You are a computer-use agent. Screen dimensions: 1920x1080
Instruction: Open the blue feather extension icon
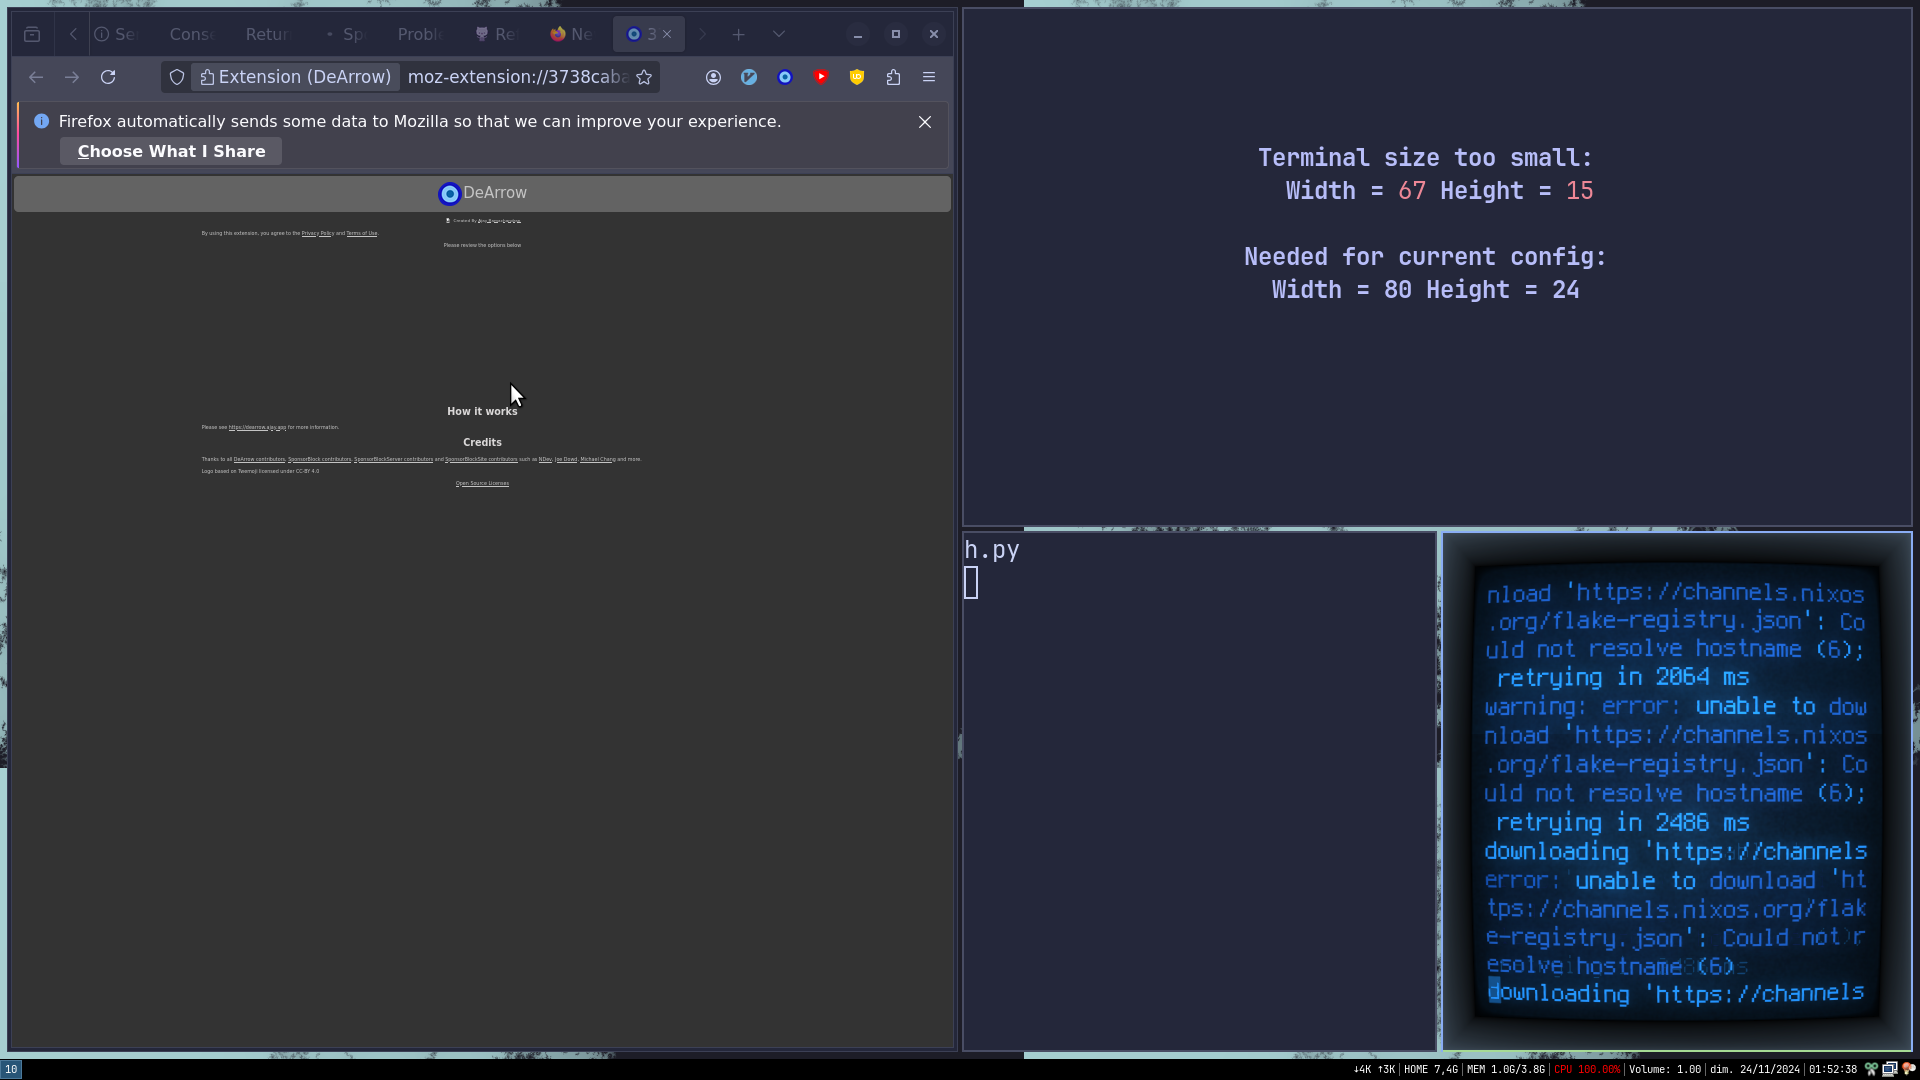point(749,77)
